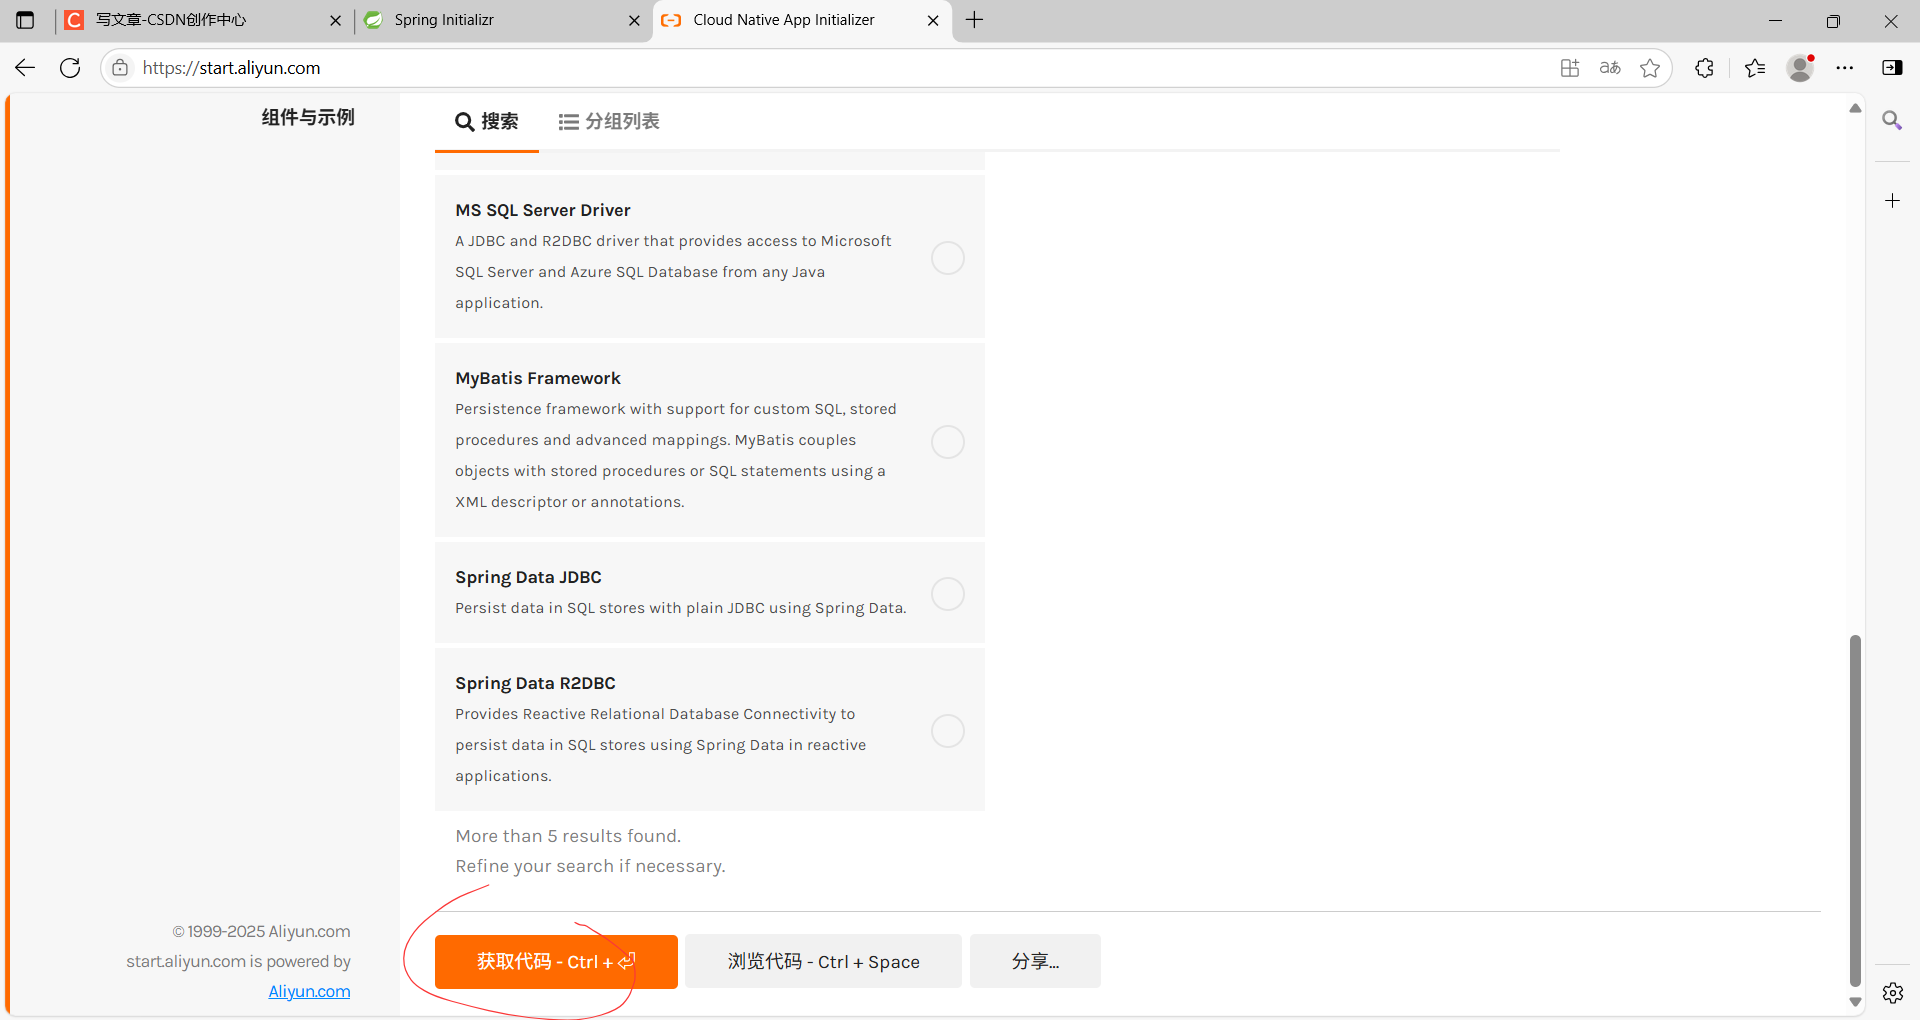This screenshot has width=1920, height=1020.
Task: Open the 分享... share button
Action: [1035, 962]
